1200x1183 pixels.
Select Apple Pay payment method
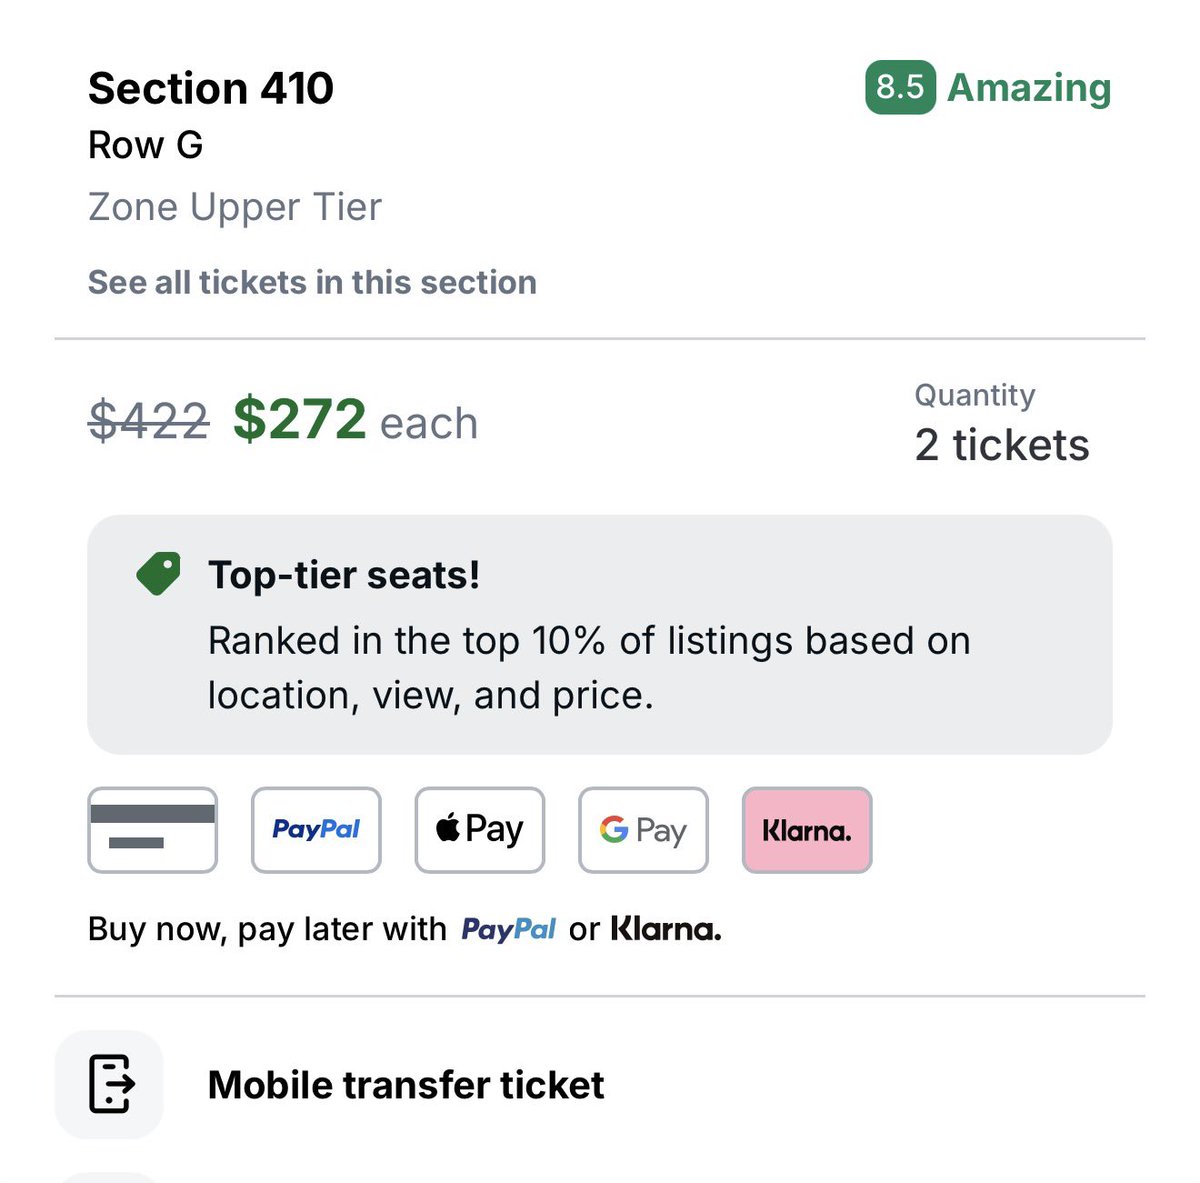pos(480,830)
